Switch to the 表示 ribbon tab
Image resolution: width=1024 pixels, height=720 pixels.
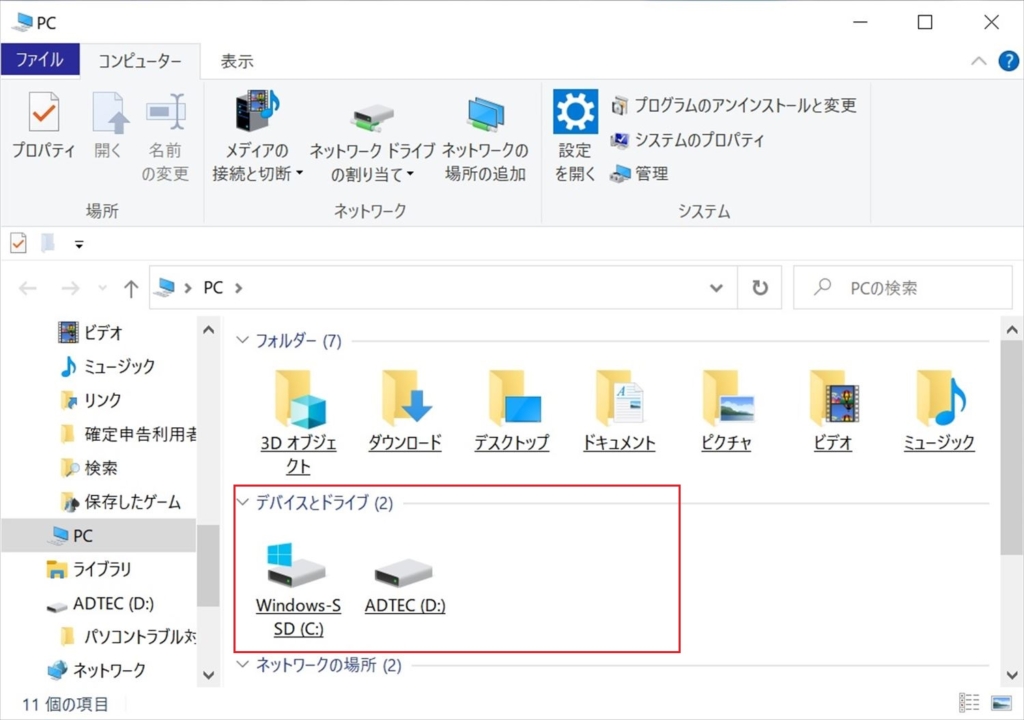[x=237, y=61]
